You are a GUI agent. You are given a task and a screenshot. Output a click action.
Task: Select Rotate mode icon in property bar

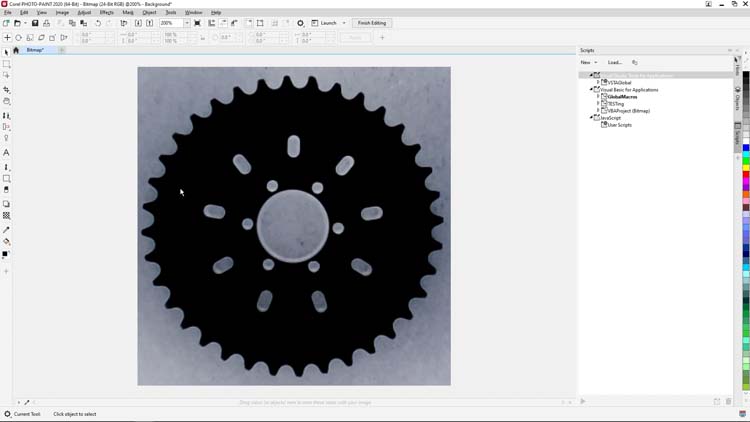pos(19,37)
